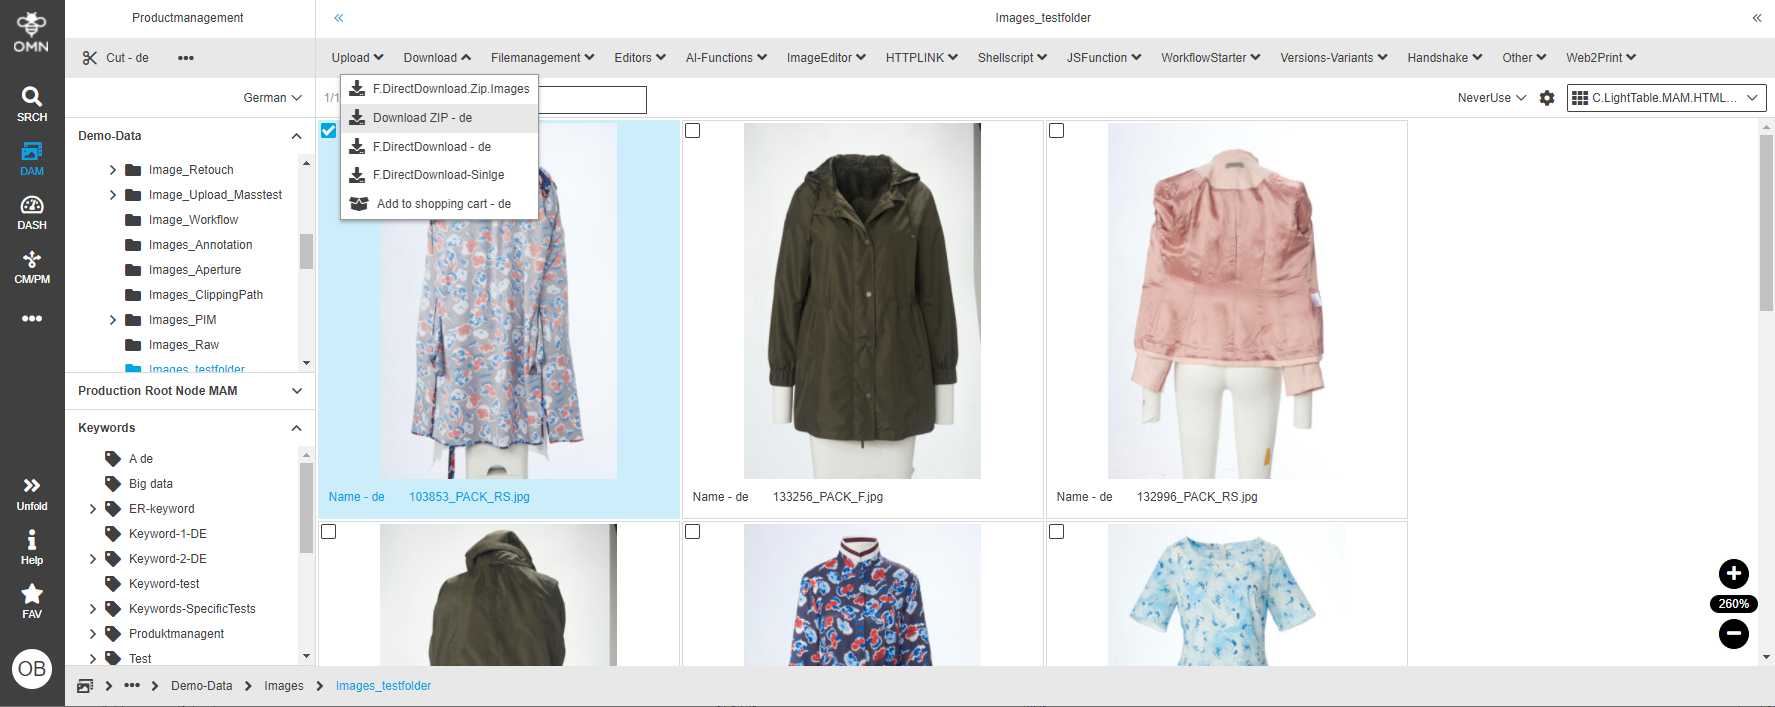Check the floral bomber jacket checkbox
1775x707 pixels.
pos(692,532)
